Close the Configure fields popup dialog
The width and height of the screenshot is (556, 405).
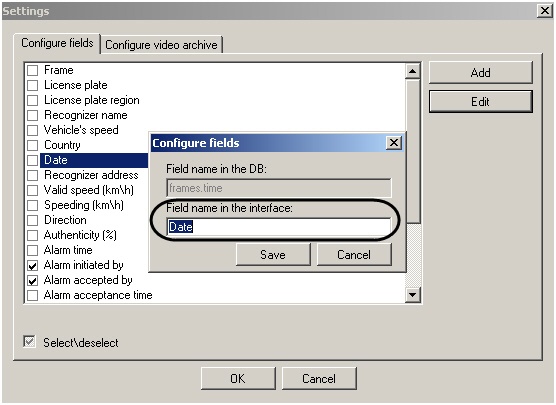[394, 143]
